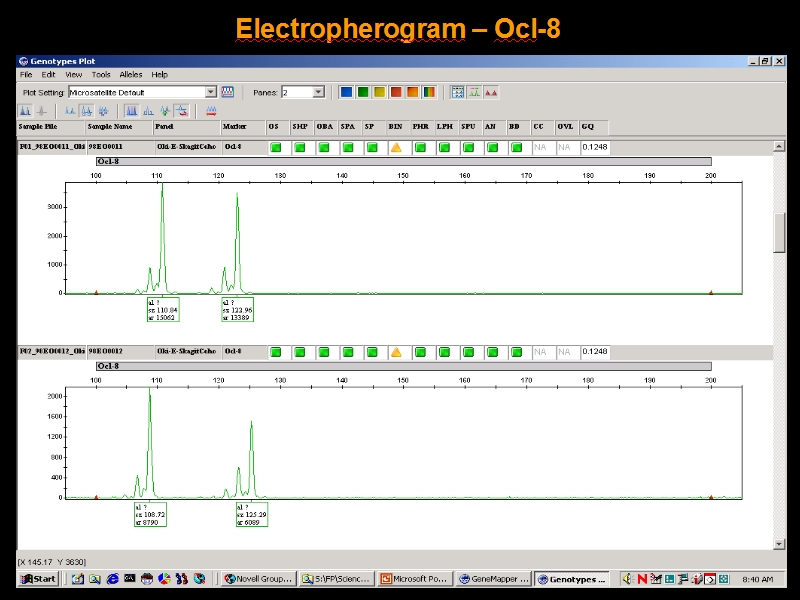The height and width of the screenshot is (600, 800).
Task: Open the File menu
Action: click(26, 74)
